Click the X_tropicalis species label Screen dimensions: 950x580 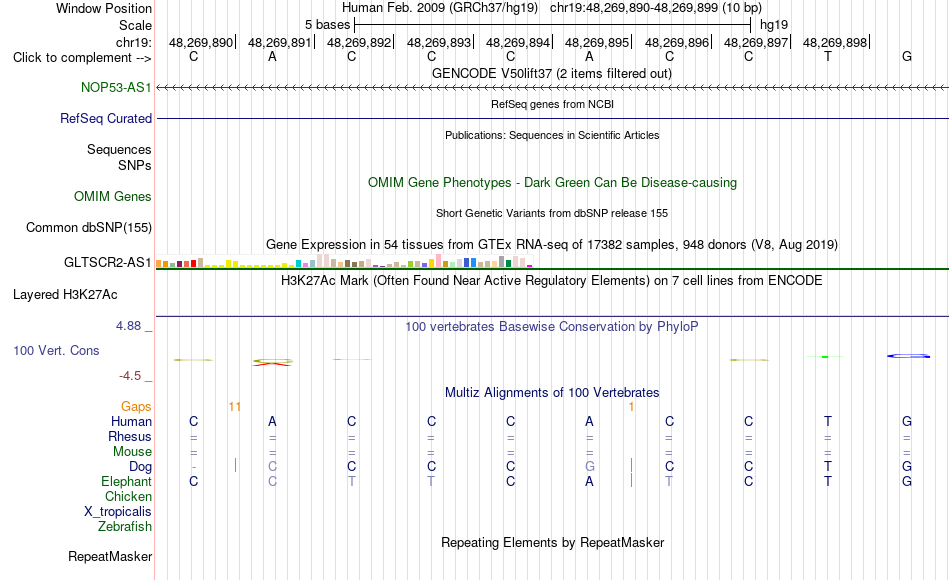pos(118,512)
